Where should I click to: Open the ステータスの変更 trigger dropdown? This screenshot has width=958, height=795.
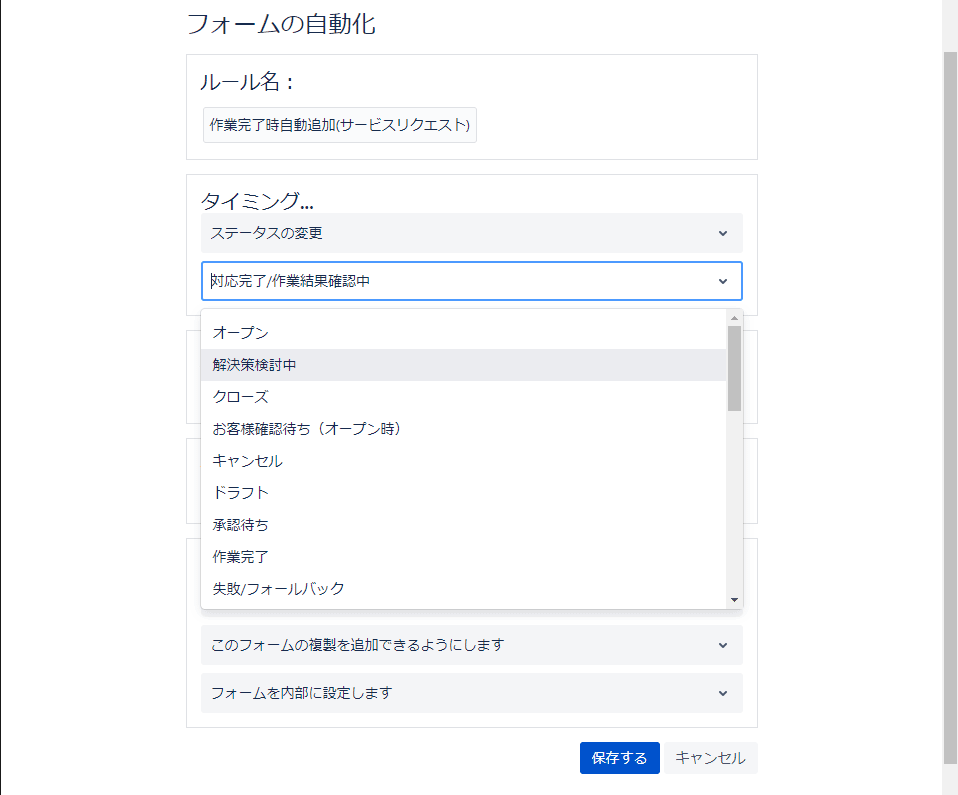tap(472, 233)
